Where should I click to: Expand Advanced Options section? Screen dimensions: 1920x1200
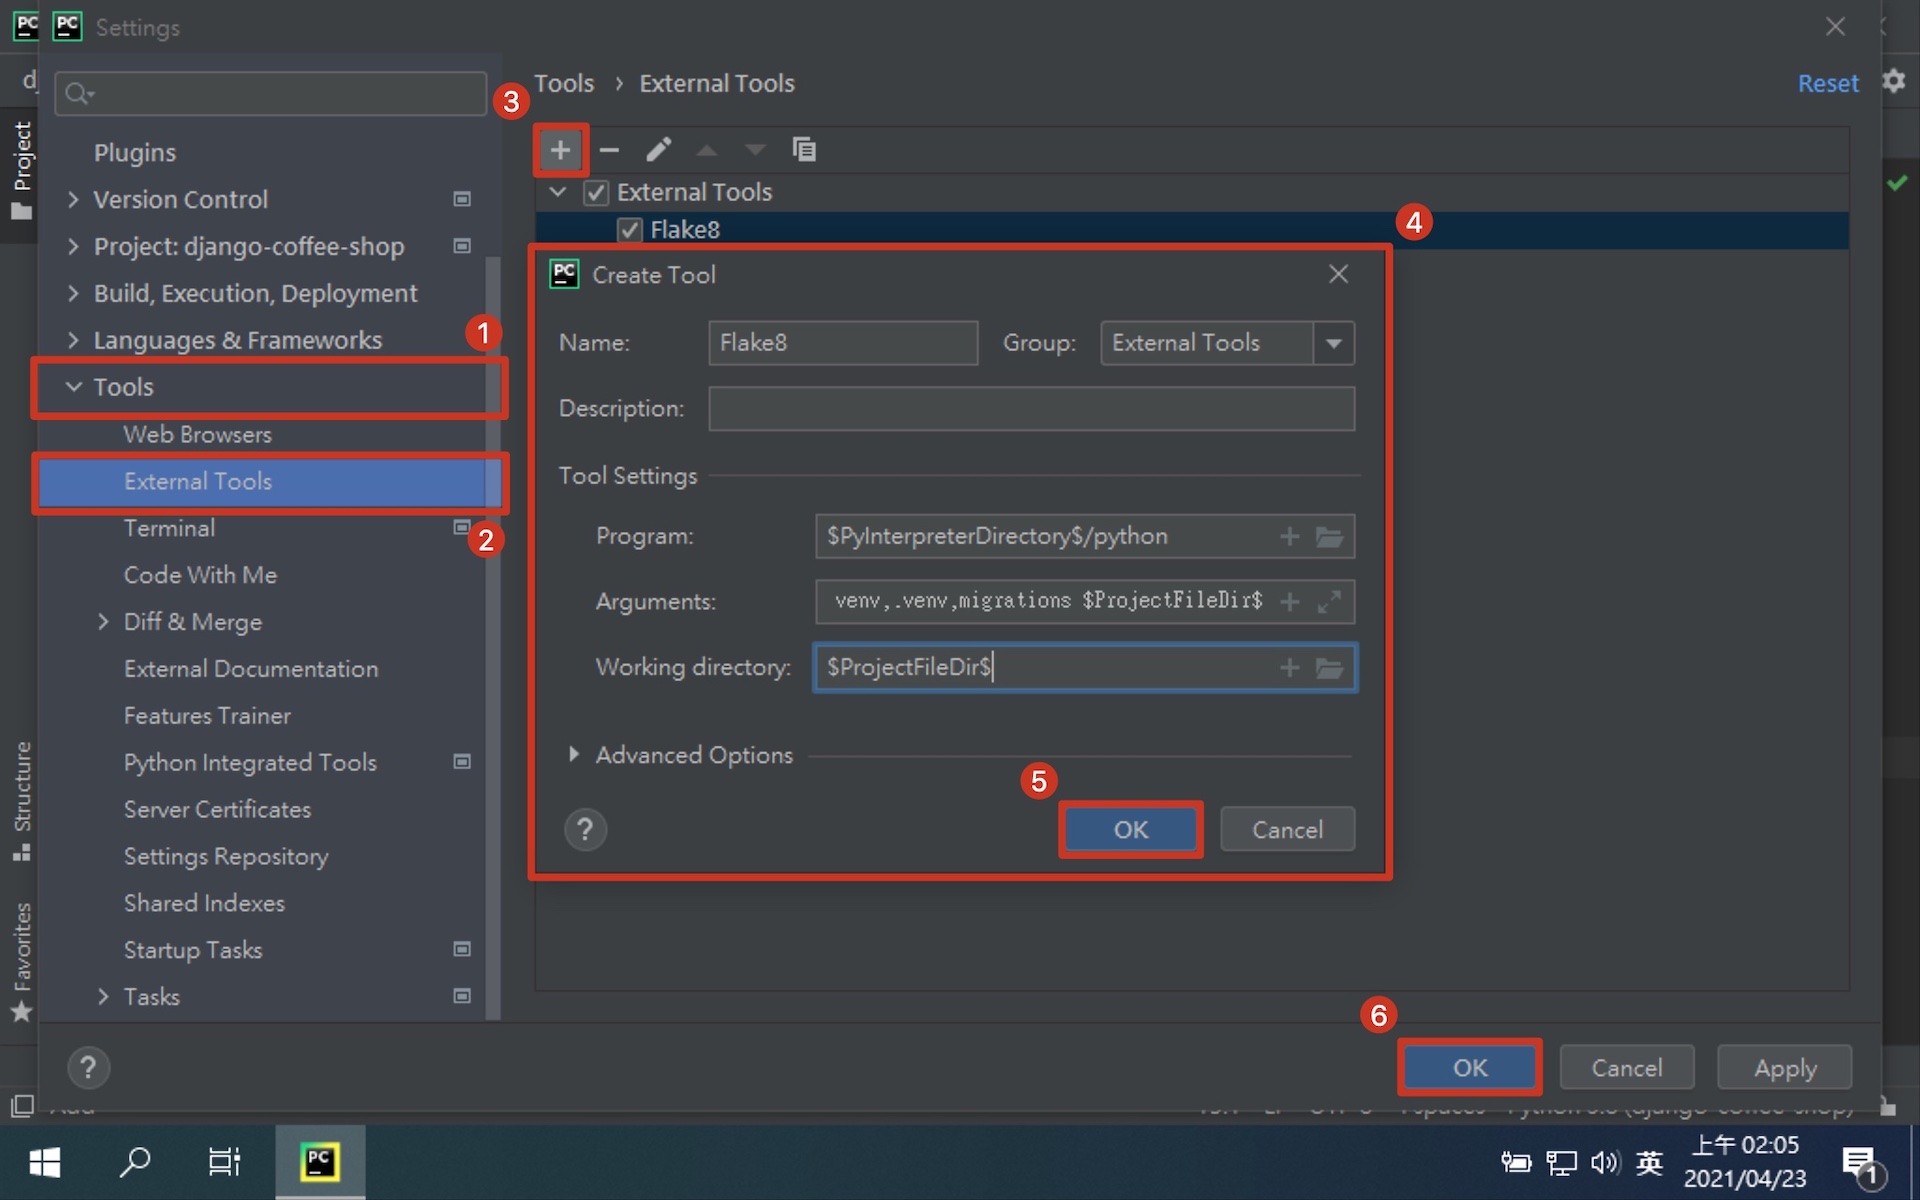coord(574,755)
